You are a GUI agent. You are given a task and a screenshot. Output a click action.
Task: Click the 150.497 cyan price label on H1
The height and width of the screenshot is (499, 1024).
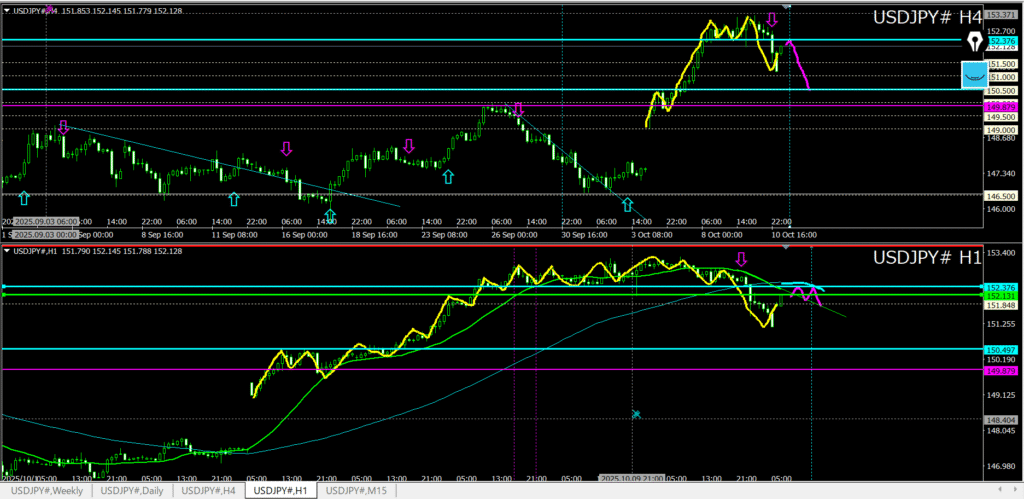tap(1001, 349)
